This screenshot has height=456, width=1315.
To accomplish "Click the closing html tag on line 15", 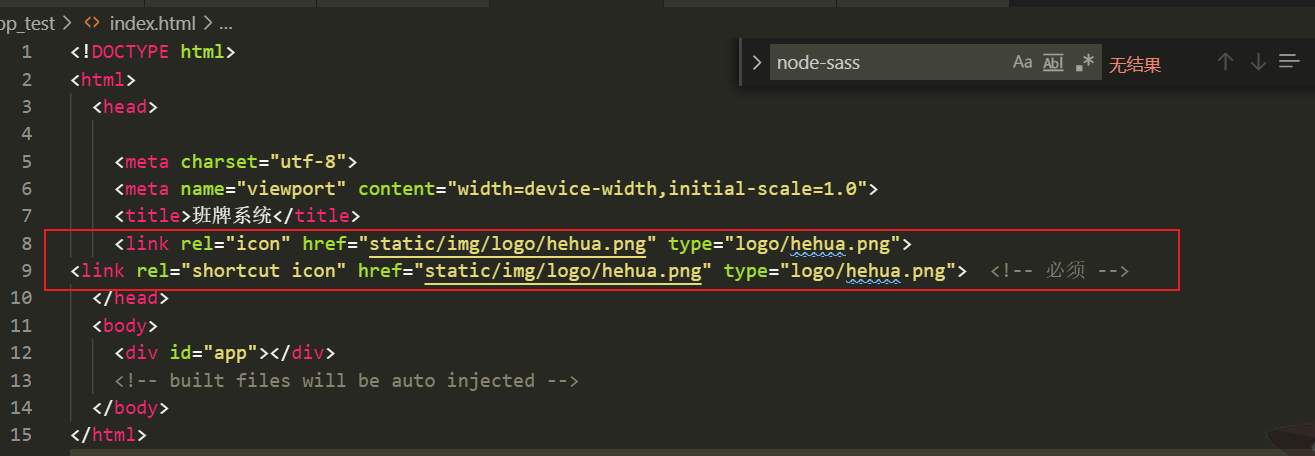I will click(109, 435).
